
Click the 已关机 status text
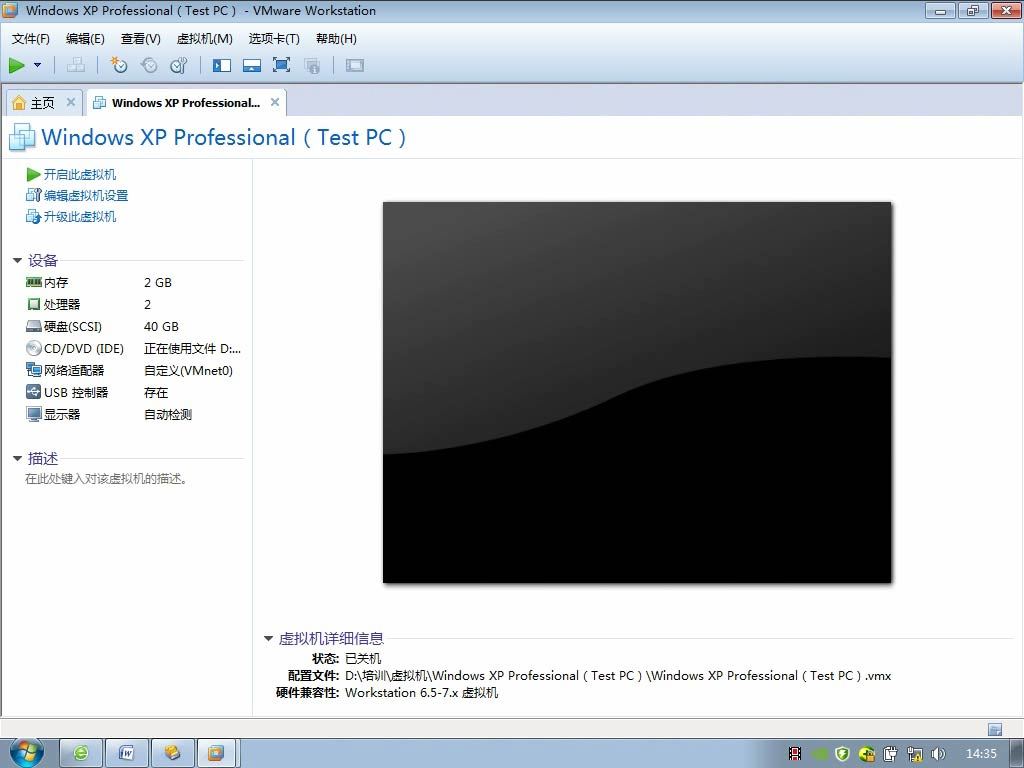363,658
